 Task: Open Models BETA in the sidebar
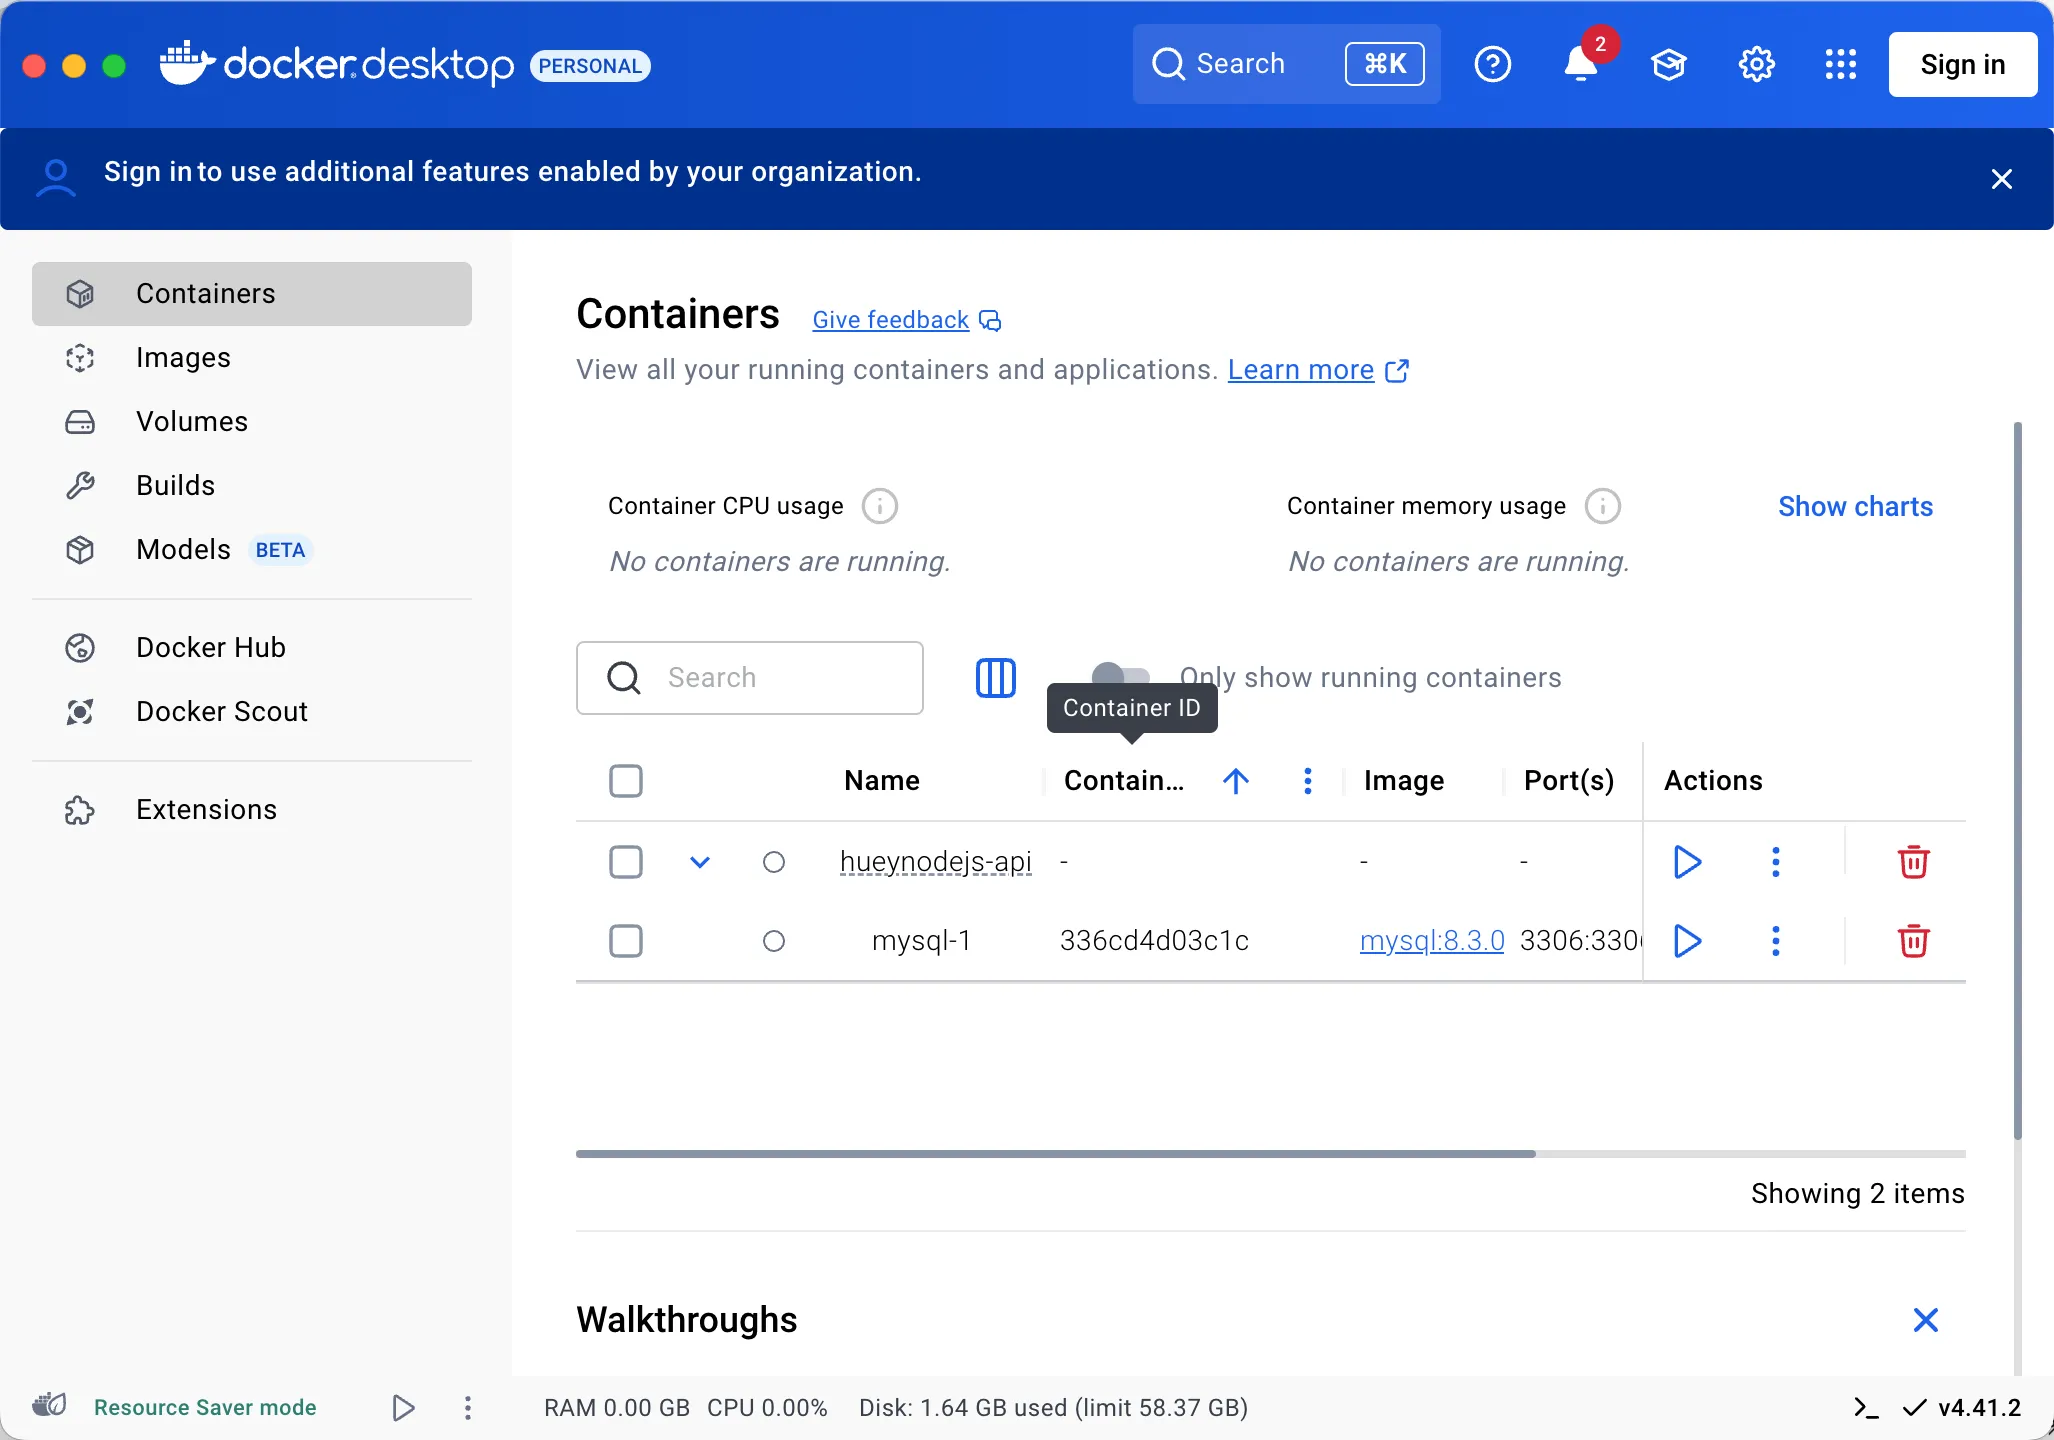[x=252, y=550]
